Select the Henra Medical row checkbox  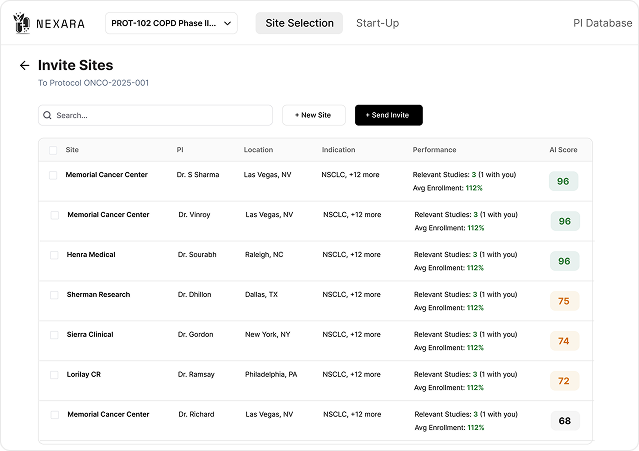click(x=54, y=255)
